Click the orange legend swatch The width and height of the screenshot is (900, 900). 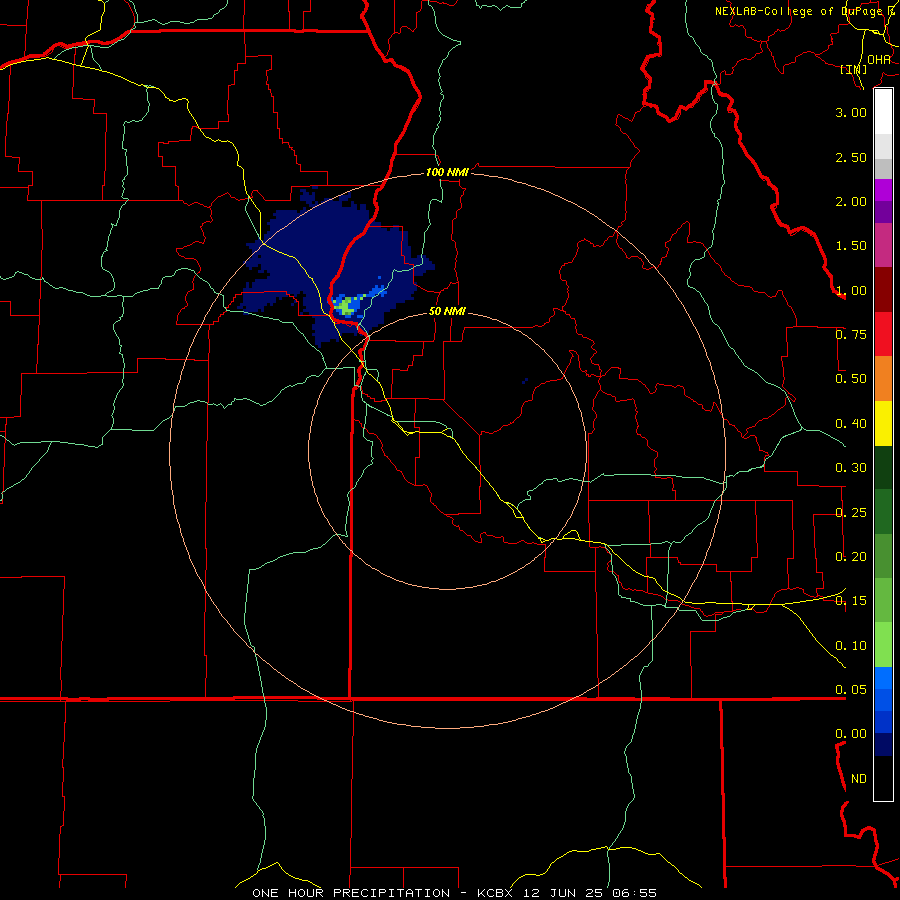[883, 378]
